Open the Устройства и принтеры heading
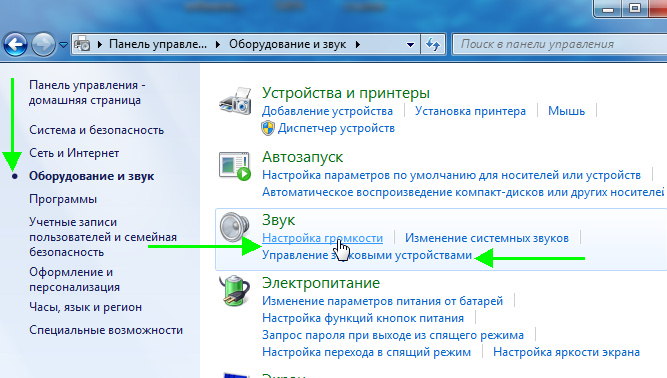The height and width of the screenshot is (378, 667). click(346, 93)
